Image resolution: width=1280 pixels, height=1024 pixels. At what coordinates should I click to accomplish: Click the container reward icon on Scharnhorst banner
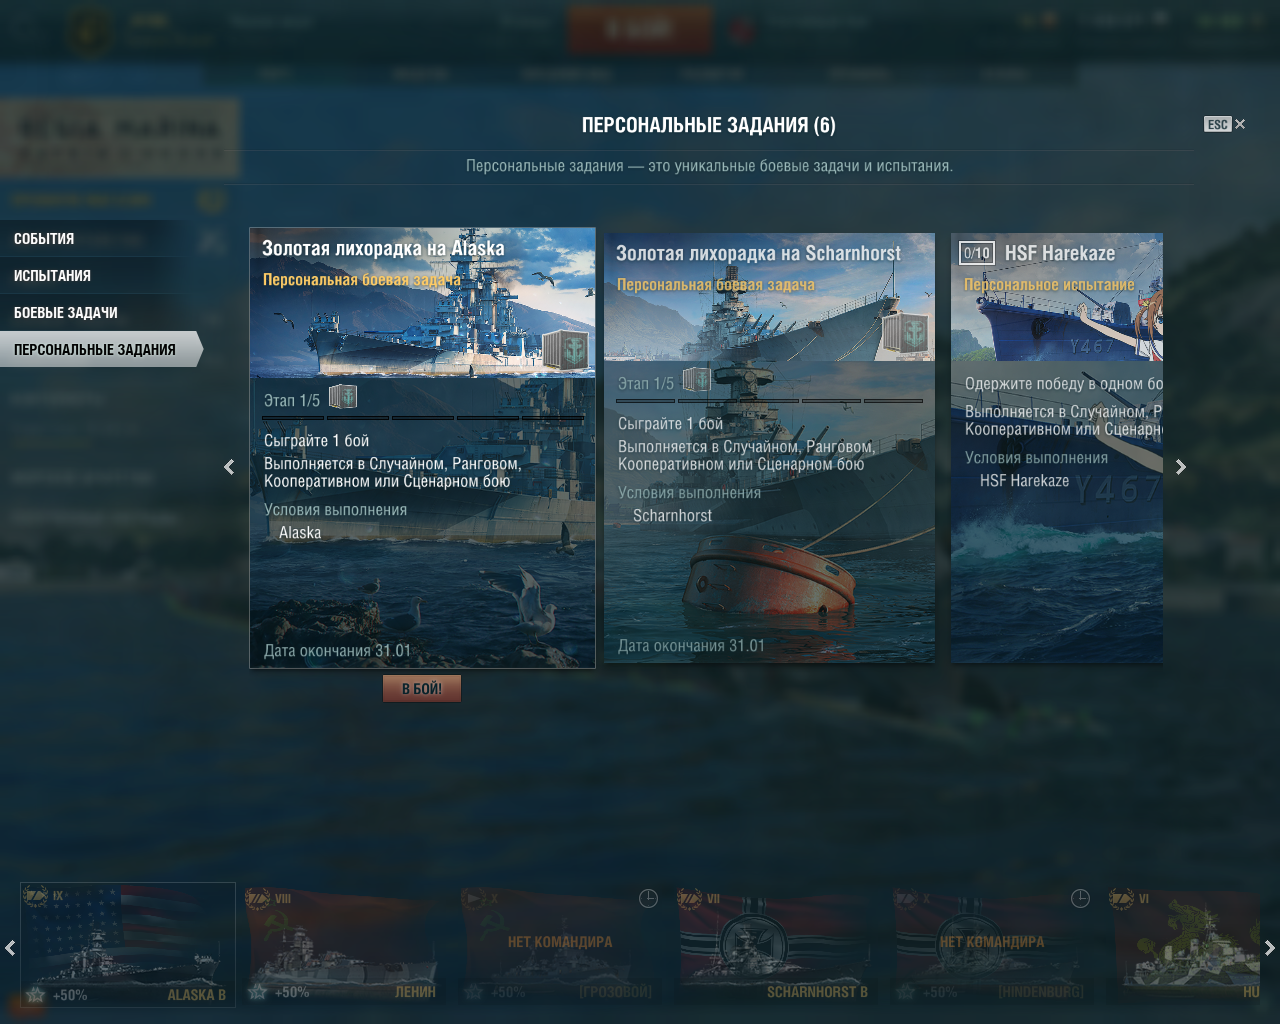pyautogui.click(x=905, y=333)
